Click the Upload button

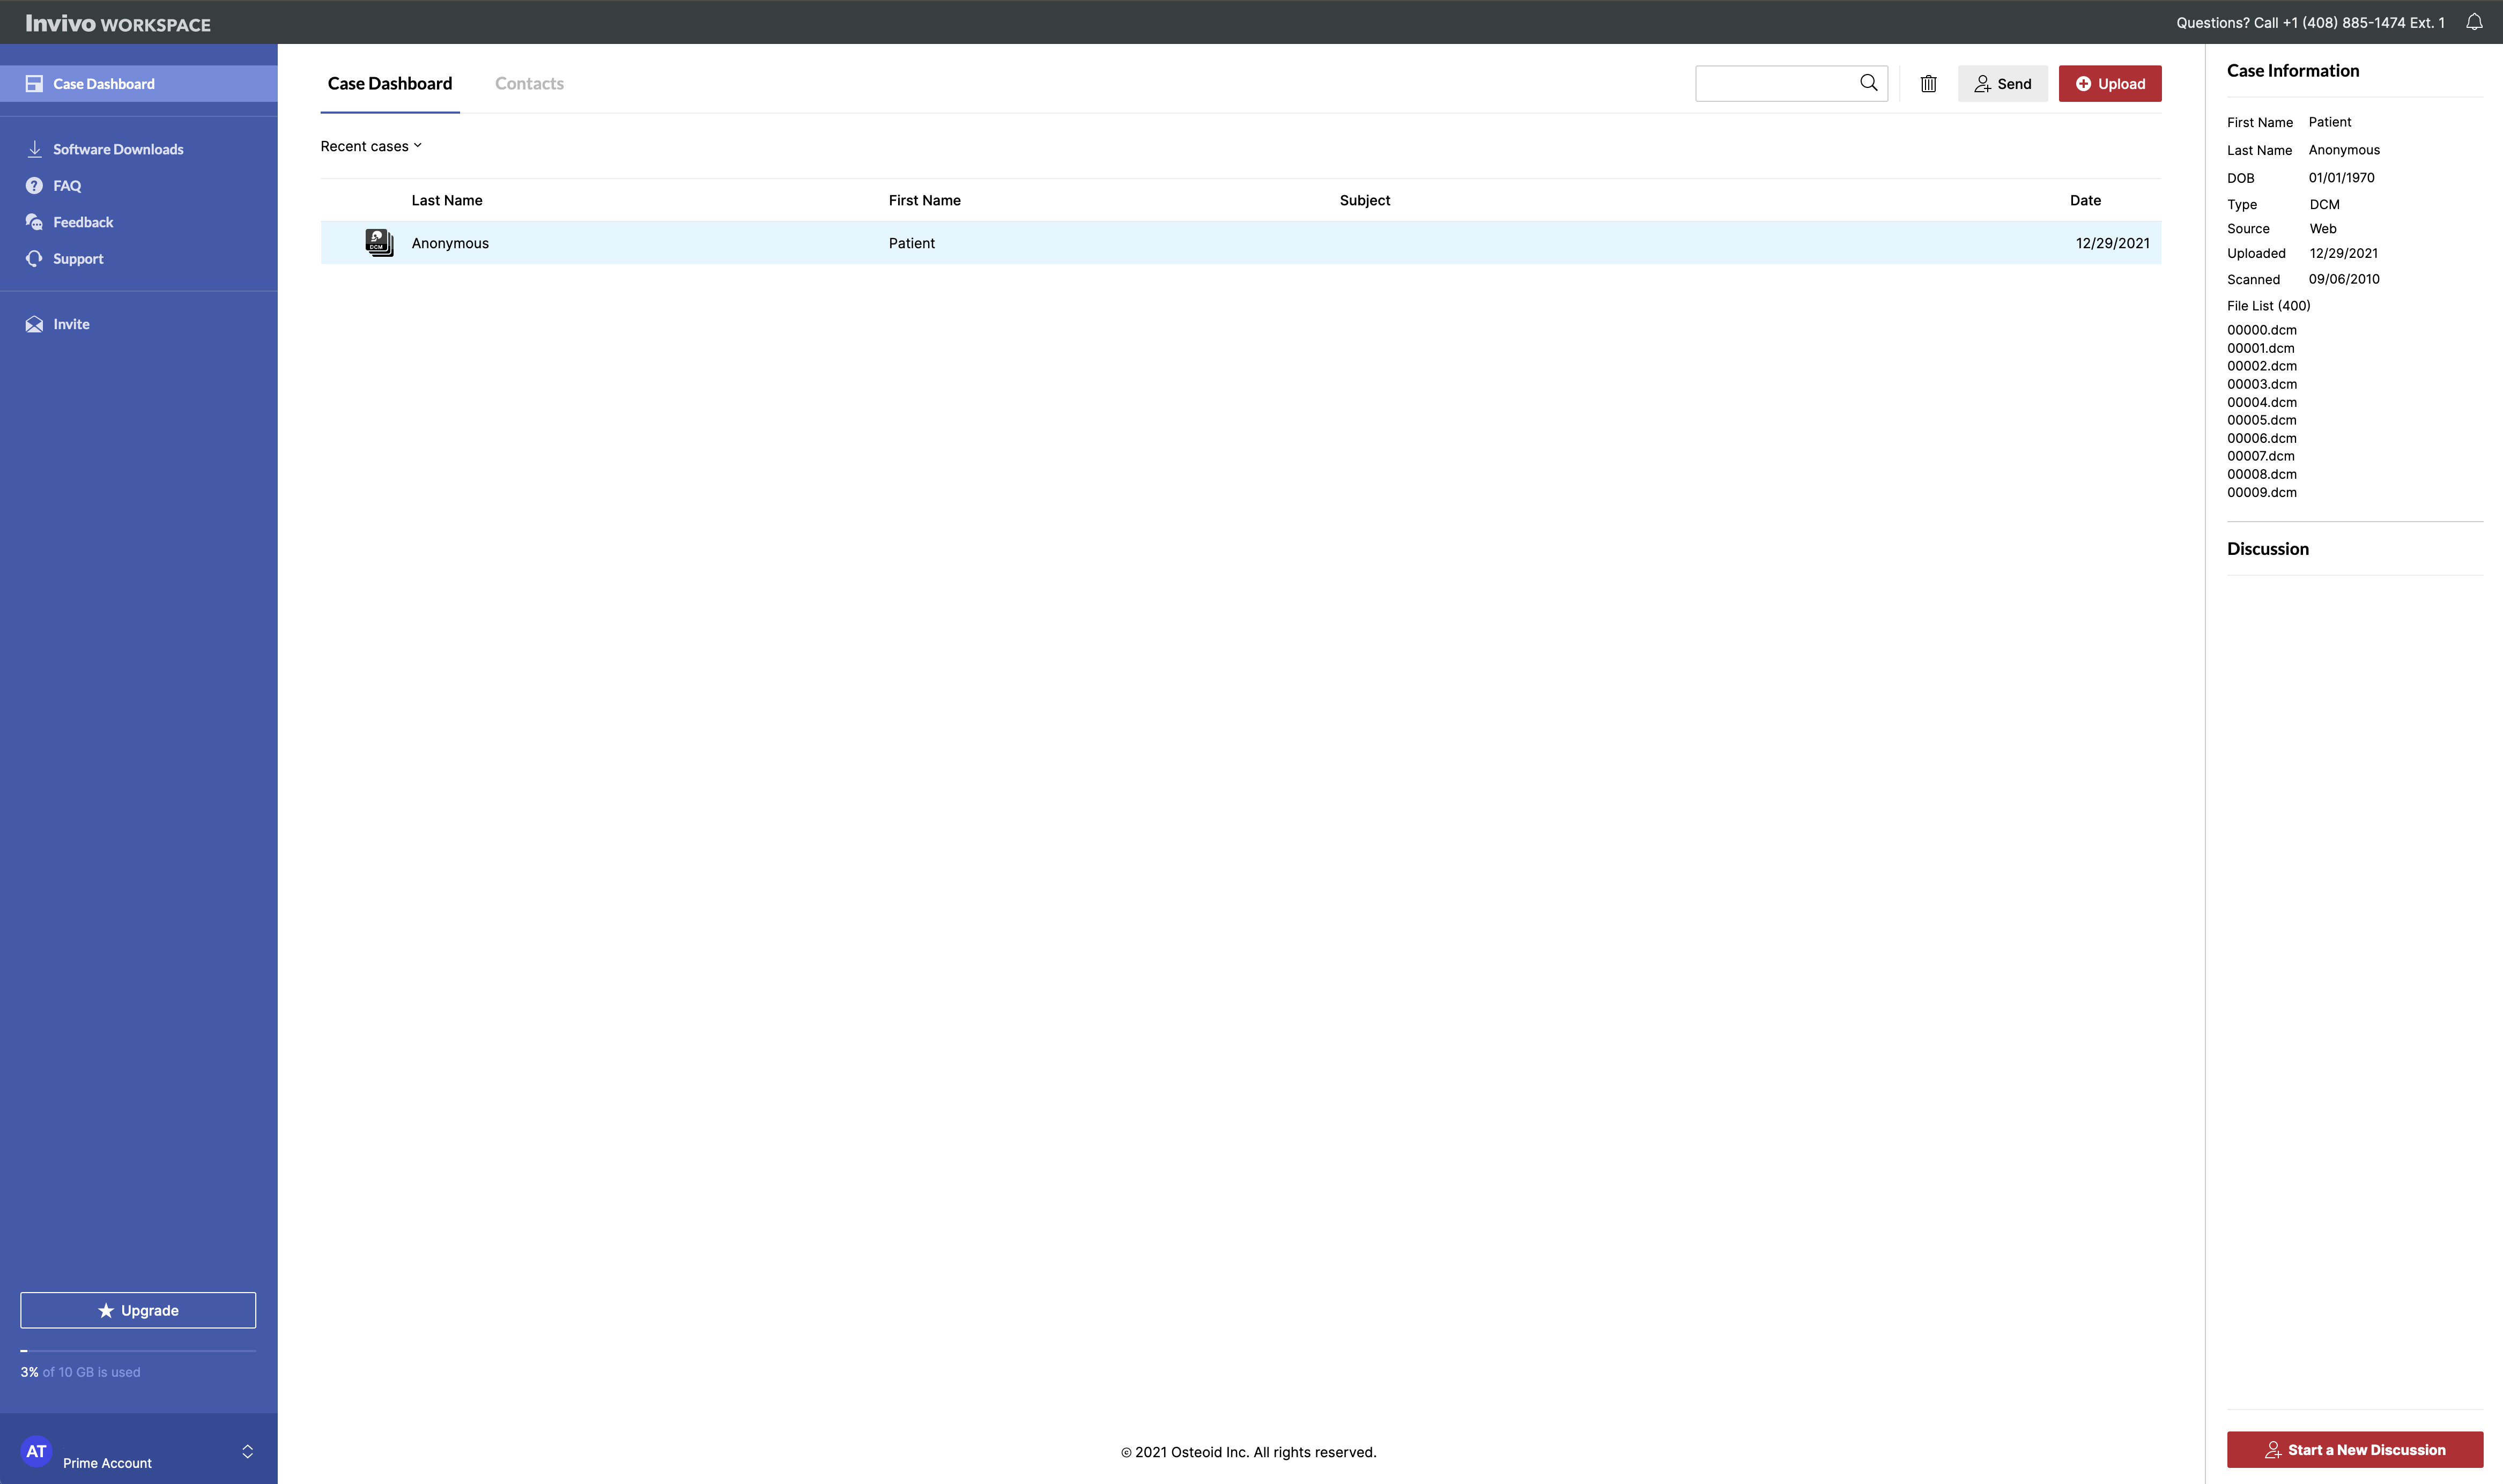(2109, 83)
